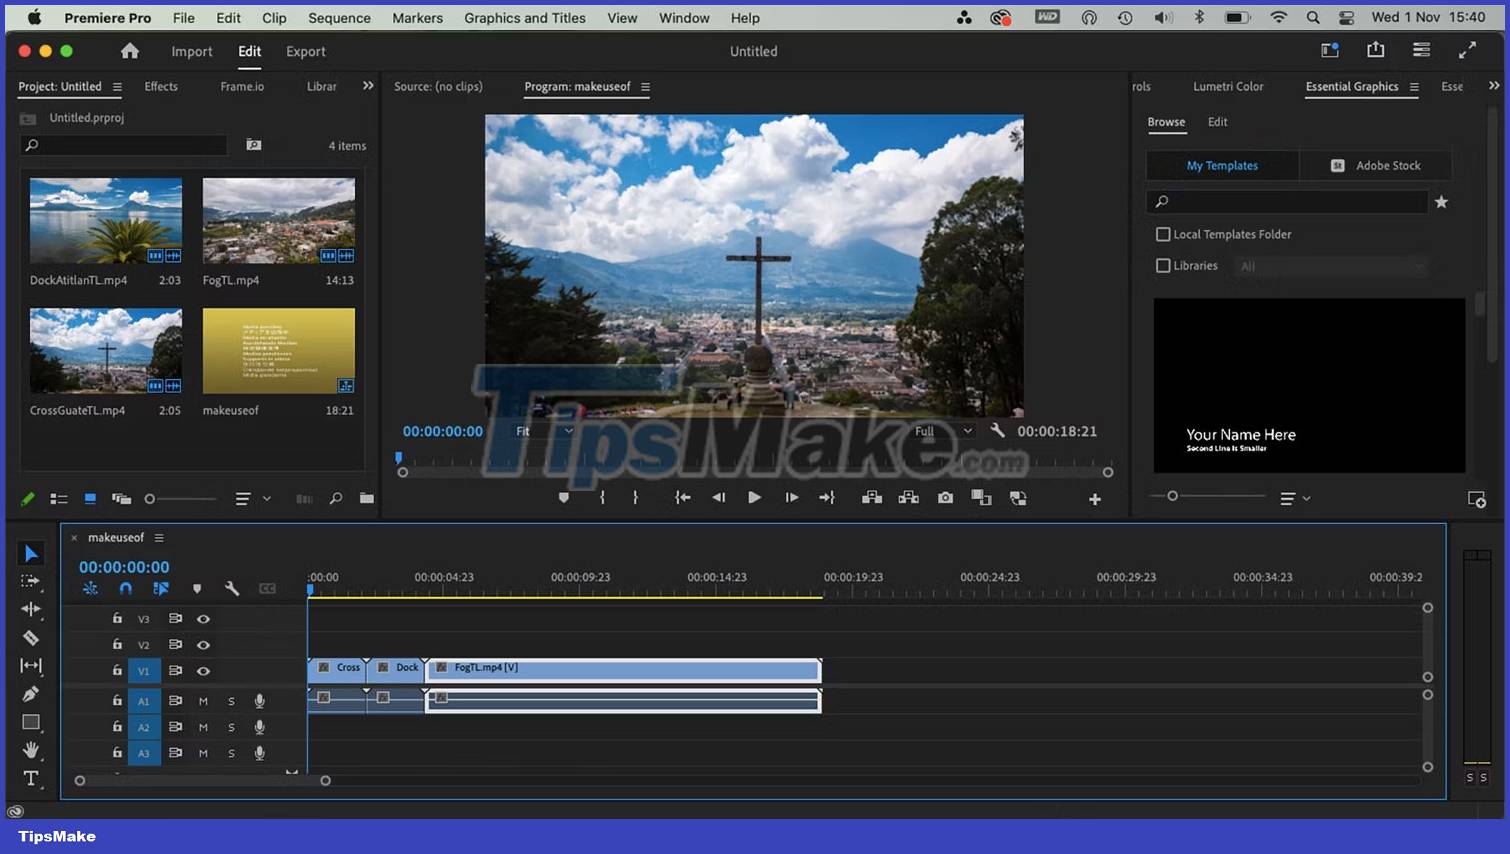Click the camera Export Frame icon in Program monitor
This screenshot has width=1510, height=854.
[944, 497]
